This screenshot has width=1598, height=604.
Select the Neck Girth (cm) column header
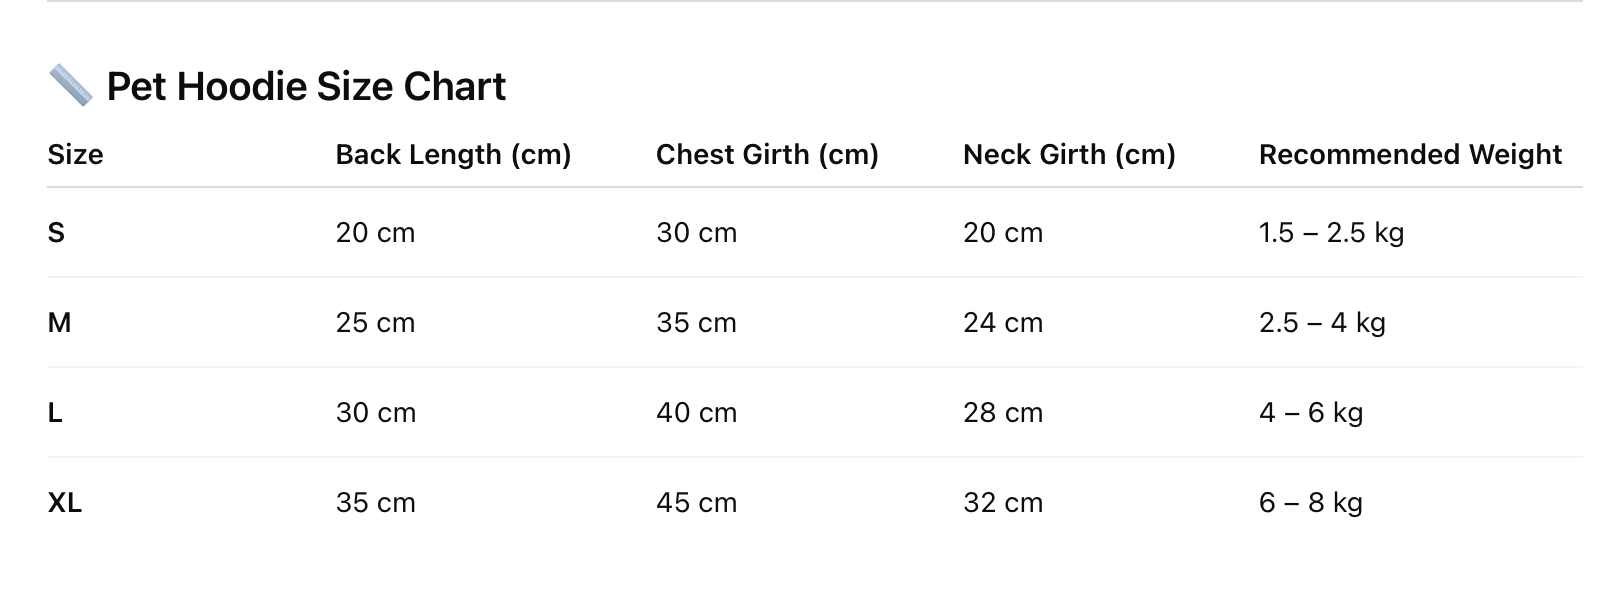point(1069,155)
